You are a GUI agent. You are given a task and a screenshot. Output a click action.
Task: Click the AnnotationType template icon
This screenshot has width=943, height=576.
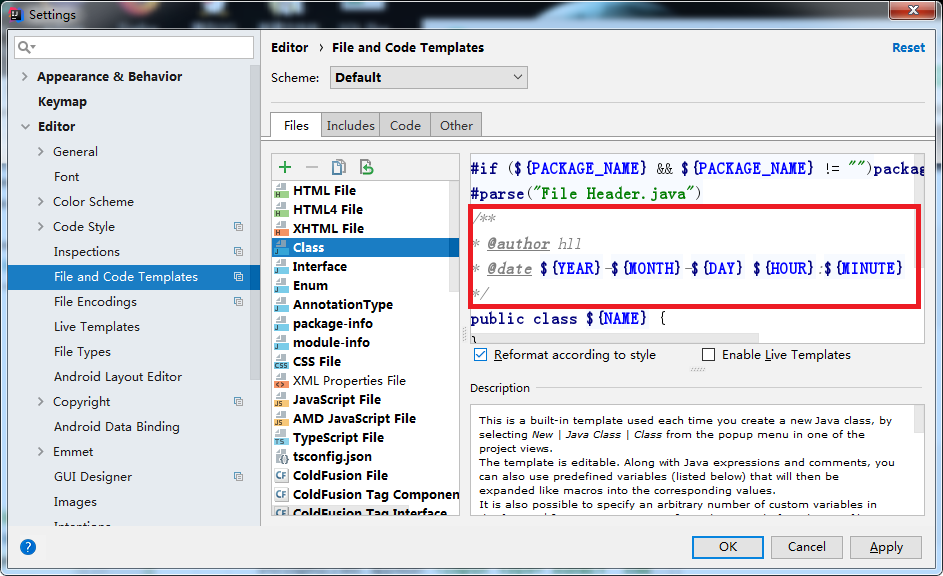[x=281, y=305]
